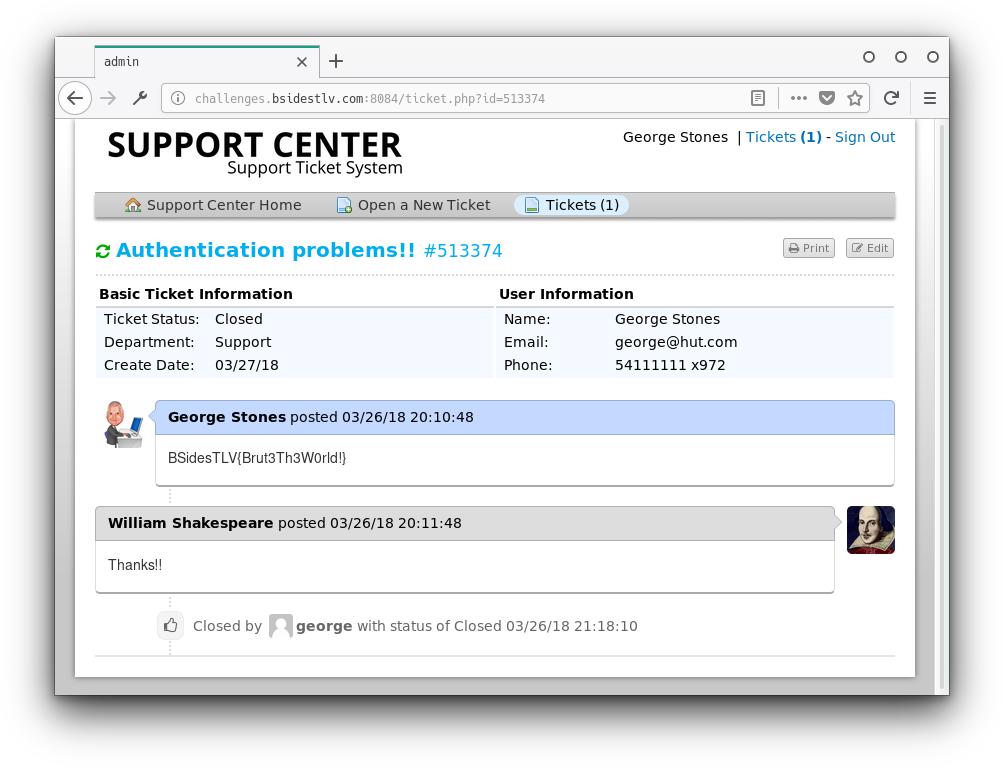
Task: Show site information icon in address bar
Action: coord(178,98)
